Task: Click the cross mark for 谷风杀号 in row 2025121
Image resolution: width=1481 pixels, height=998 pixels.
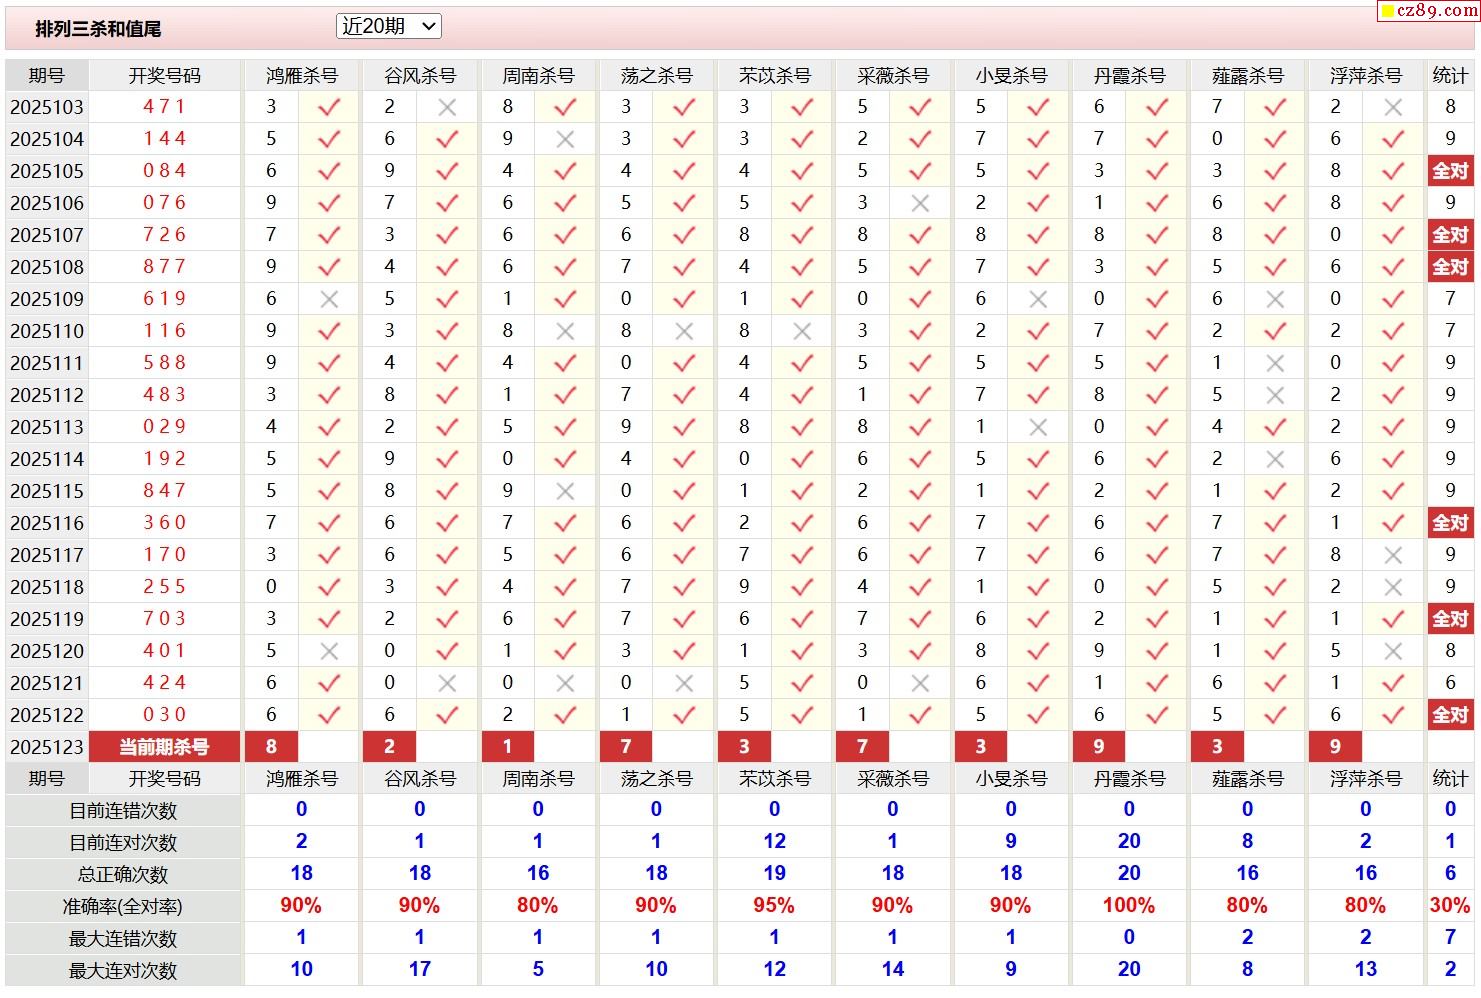Action: click(x=447, y=683)
